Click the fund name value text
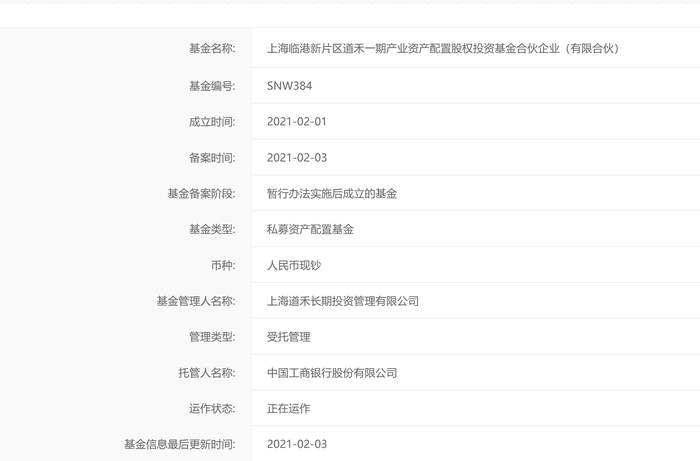The height and width of the screenshot is (461, 700). pos(443,48)
